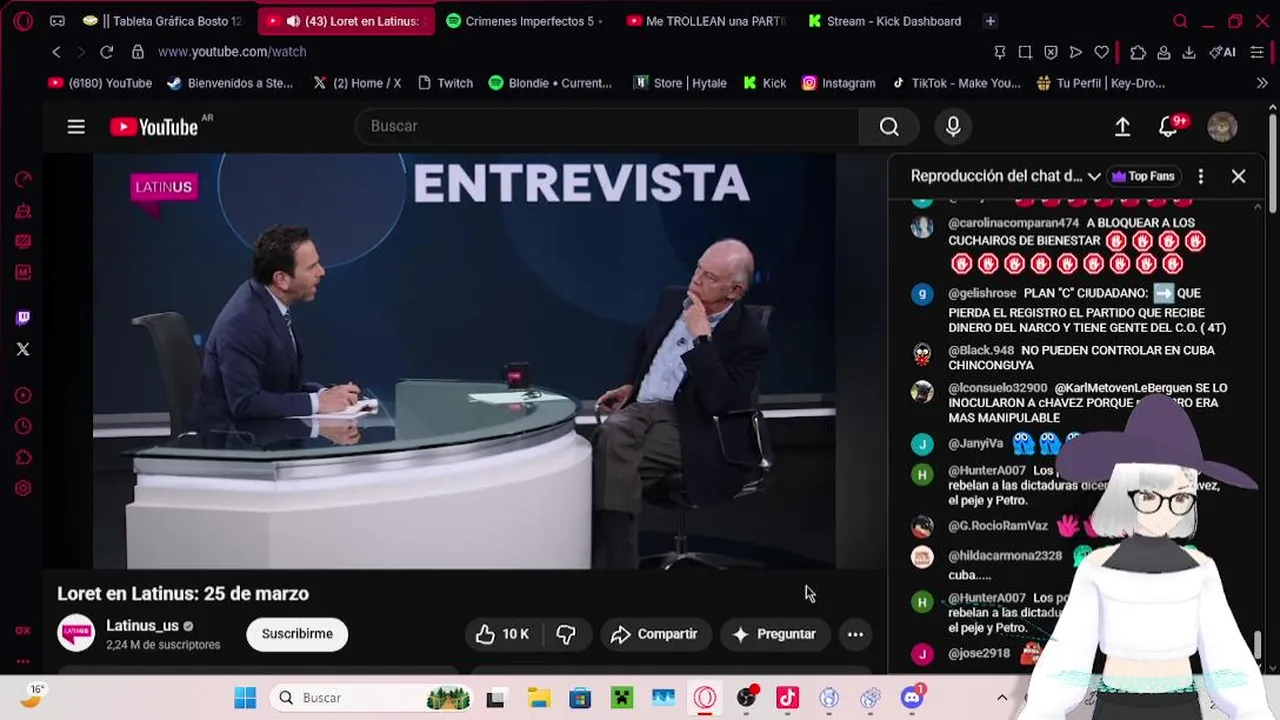This screenshot has height=720, width=1280.
Task: Click the heart bookmark icon in address bar
Action: click(x=1101, y=52)
